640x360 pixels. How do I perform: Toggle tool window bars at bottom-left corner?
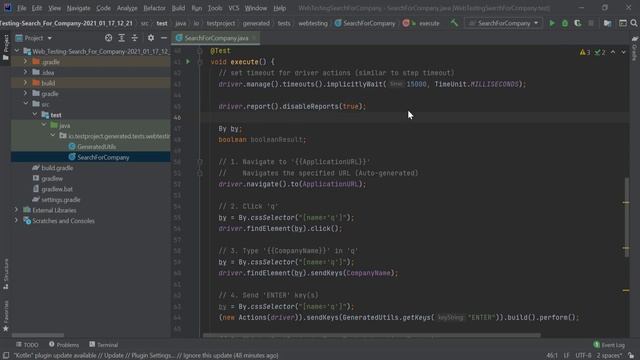point(6,356)
